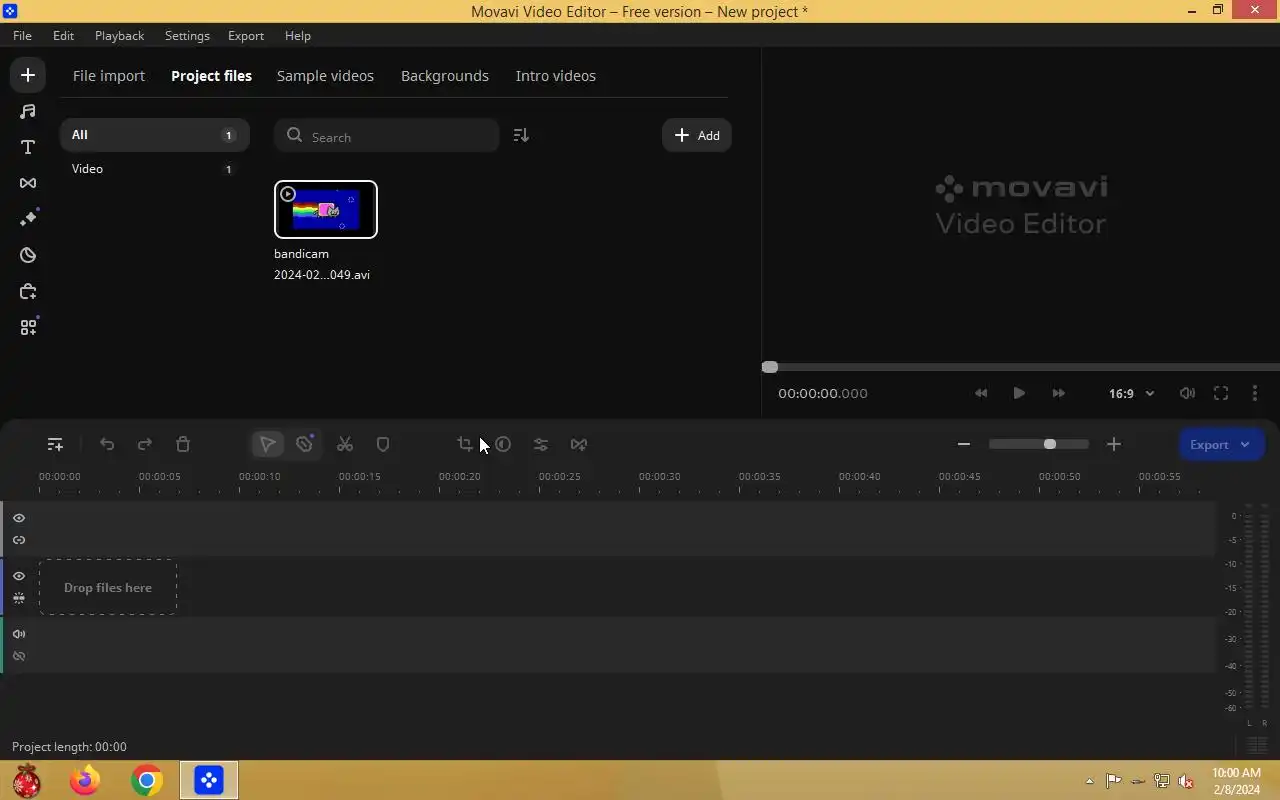
Task: Select the Blade cutting mode tool
Action: (305, 444)
